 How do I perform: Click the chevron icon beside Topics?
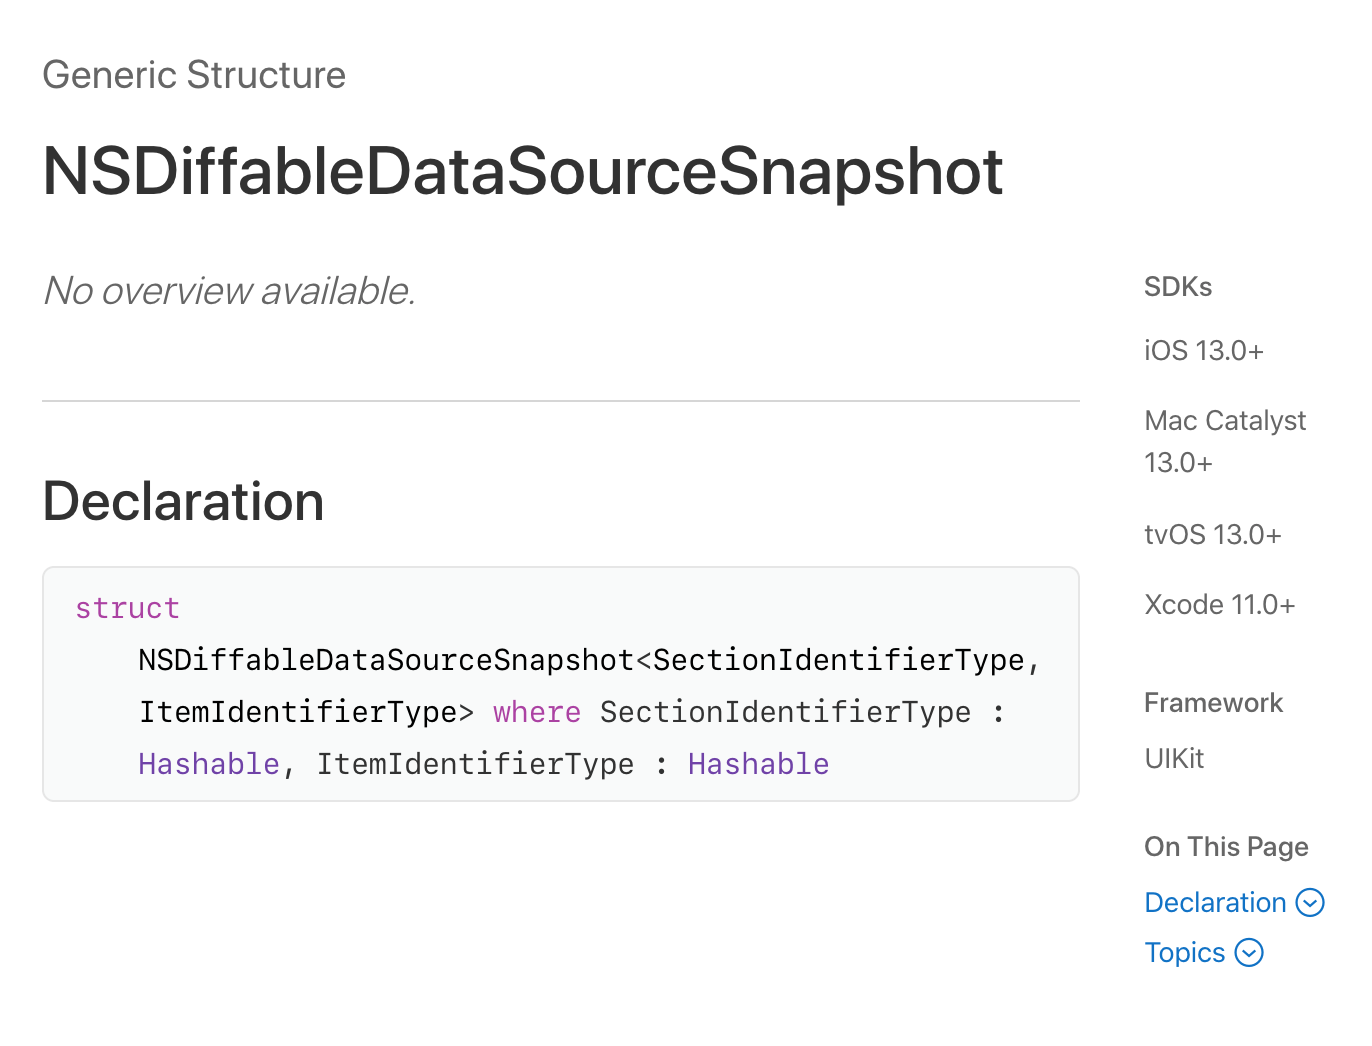coord(1249,953)
